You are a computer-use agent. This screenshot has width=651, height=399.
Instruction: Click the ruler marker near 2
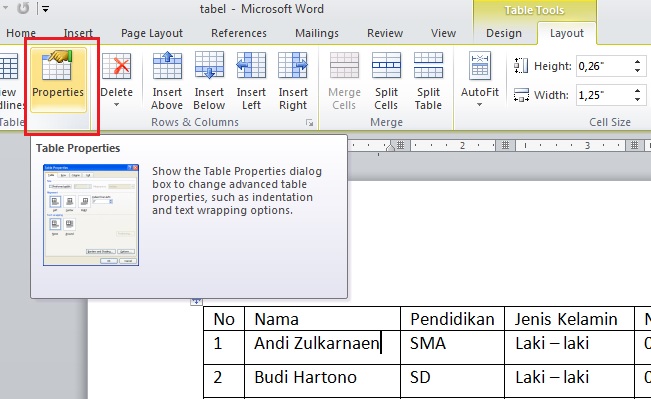pos(505,145)
